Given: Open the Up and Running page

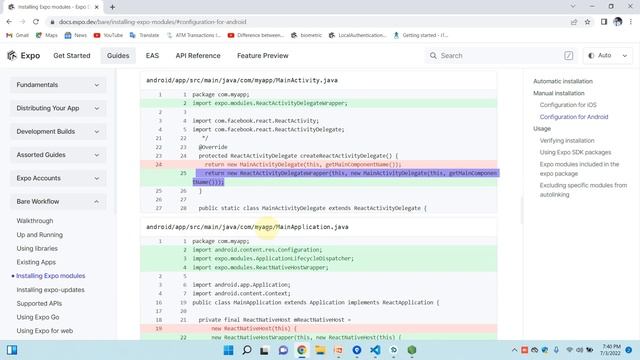Looking at the screenshot, I should [x=40, y=235].
